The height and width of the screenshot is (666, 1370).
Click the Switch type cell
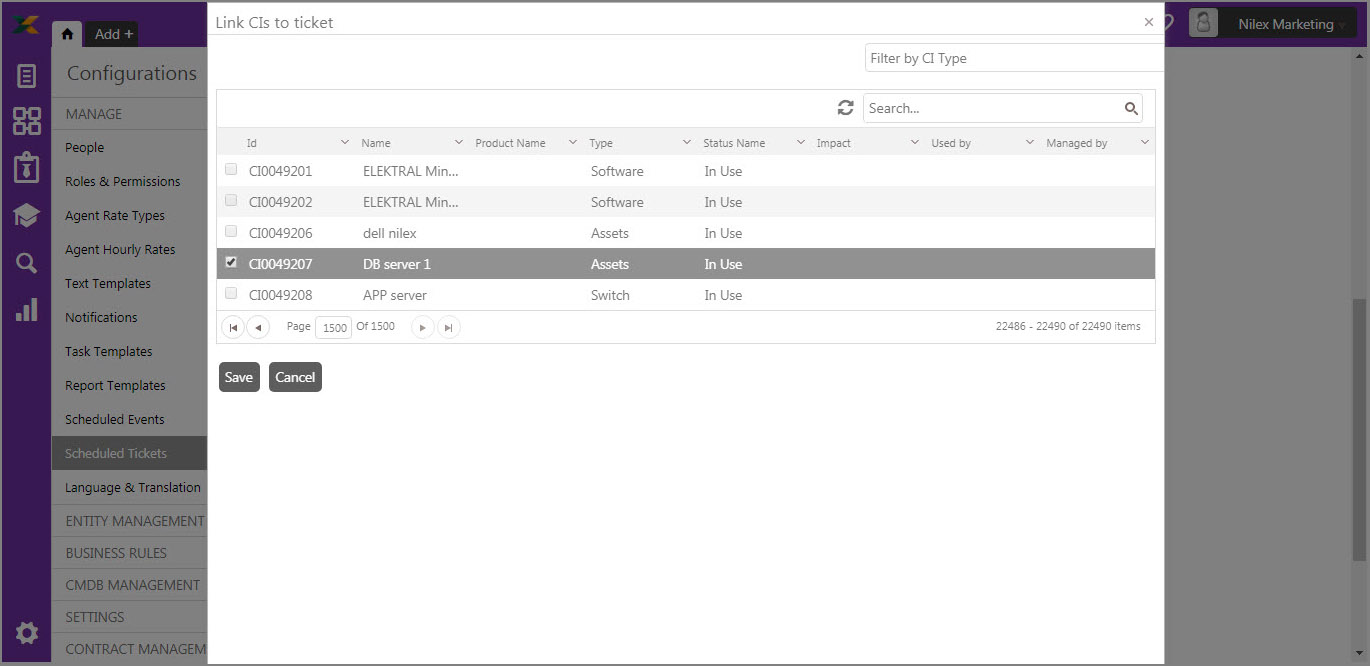[x=610, y=295]
